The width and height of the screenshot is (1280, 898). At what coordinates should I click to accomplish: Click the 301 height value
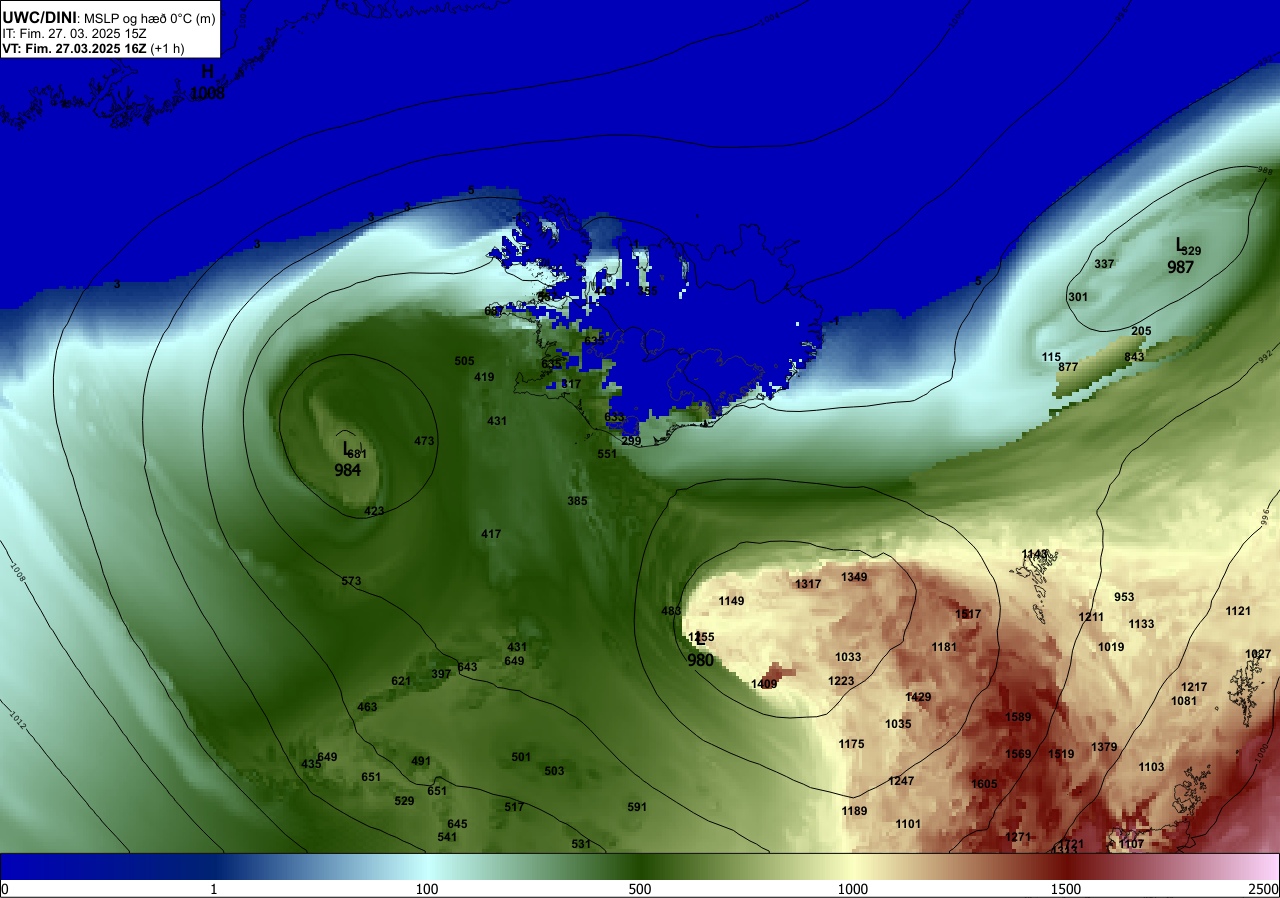click(1078, 297)
